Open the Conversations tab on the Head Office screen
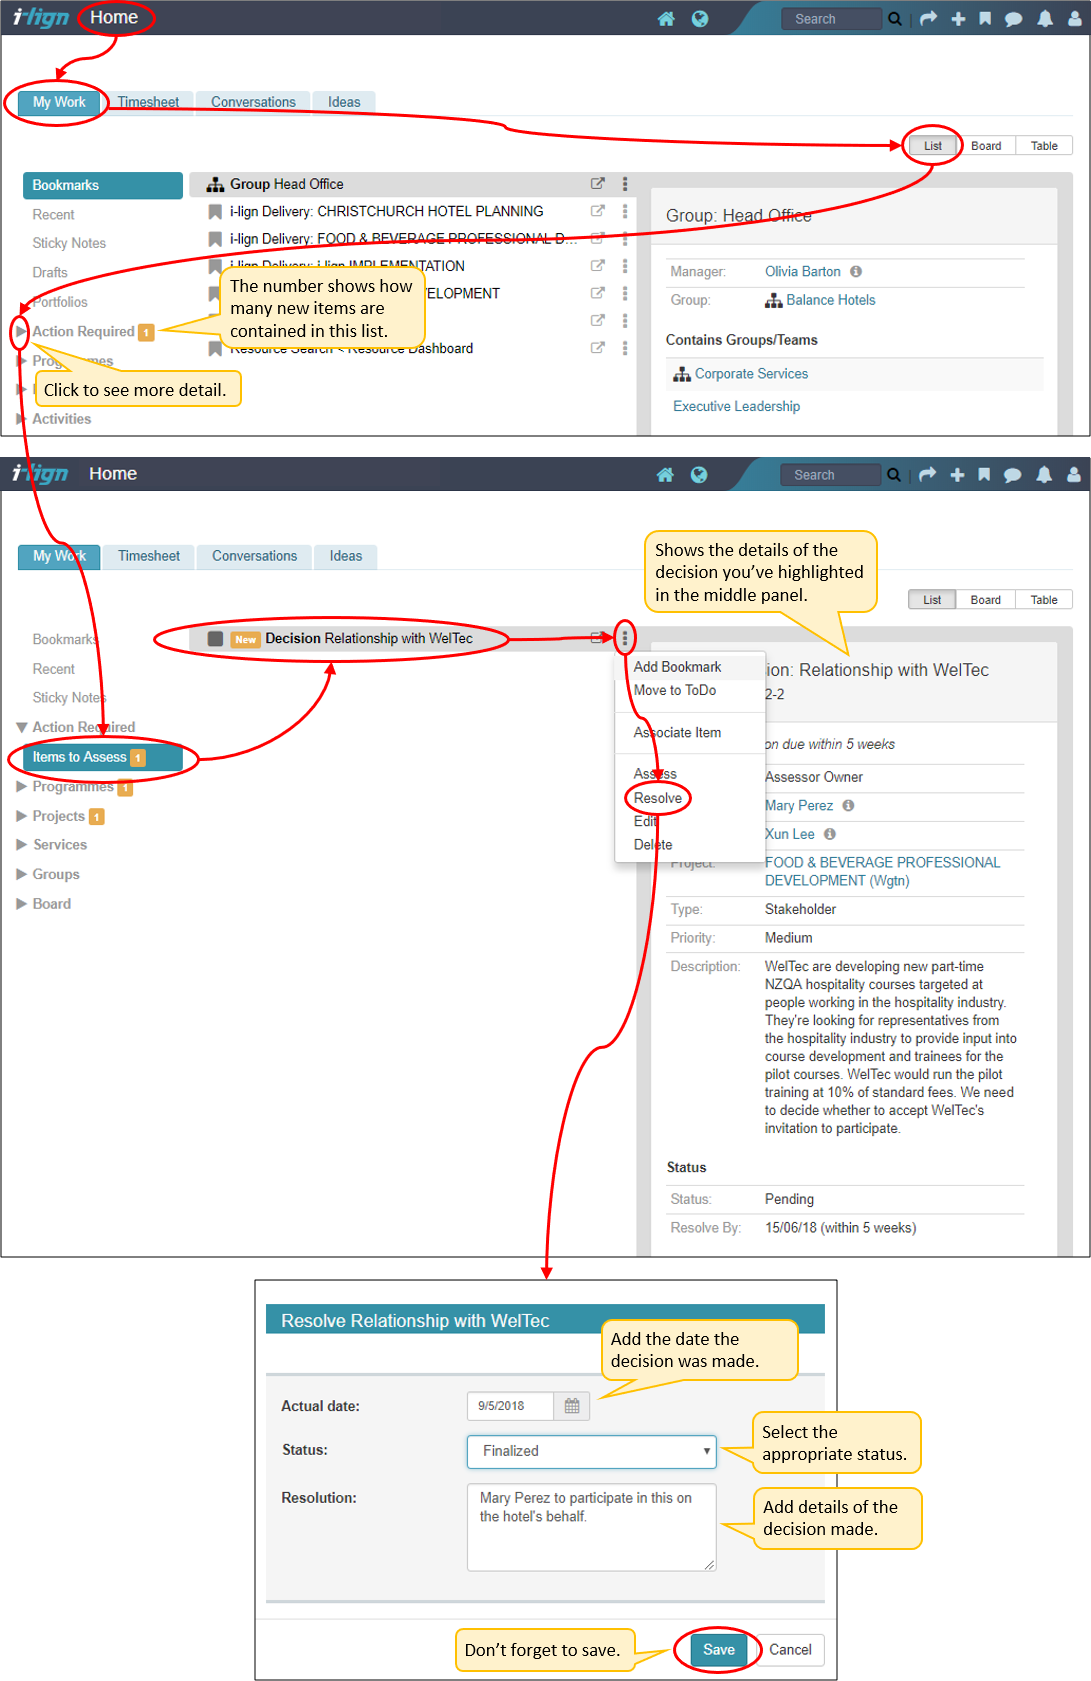The width and height of the screenshot is (1091, 1681). coord(253,102)
